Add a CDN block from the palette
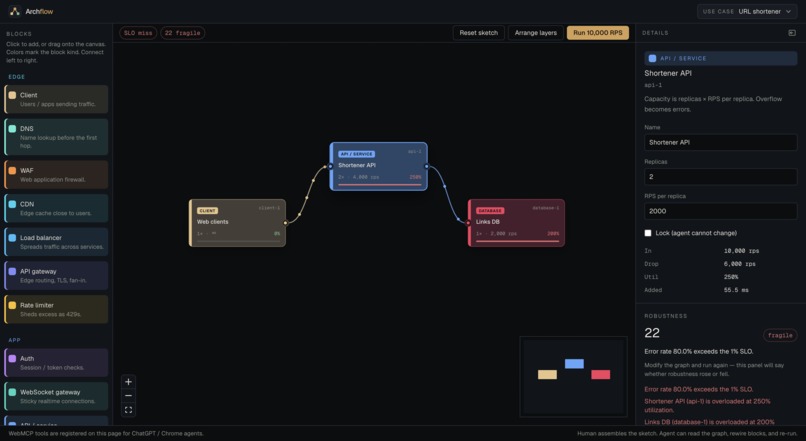Image resolution: width=806 pixels, height=441 pixels. tap(56, 208)
